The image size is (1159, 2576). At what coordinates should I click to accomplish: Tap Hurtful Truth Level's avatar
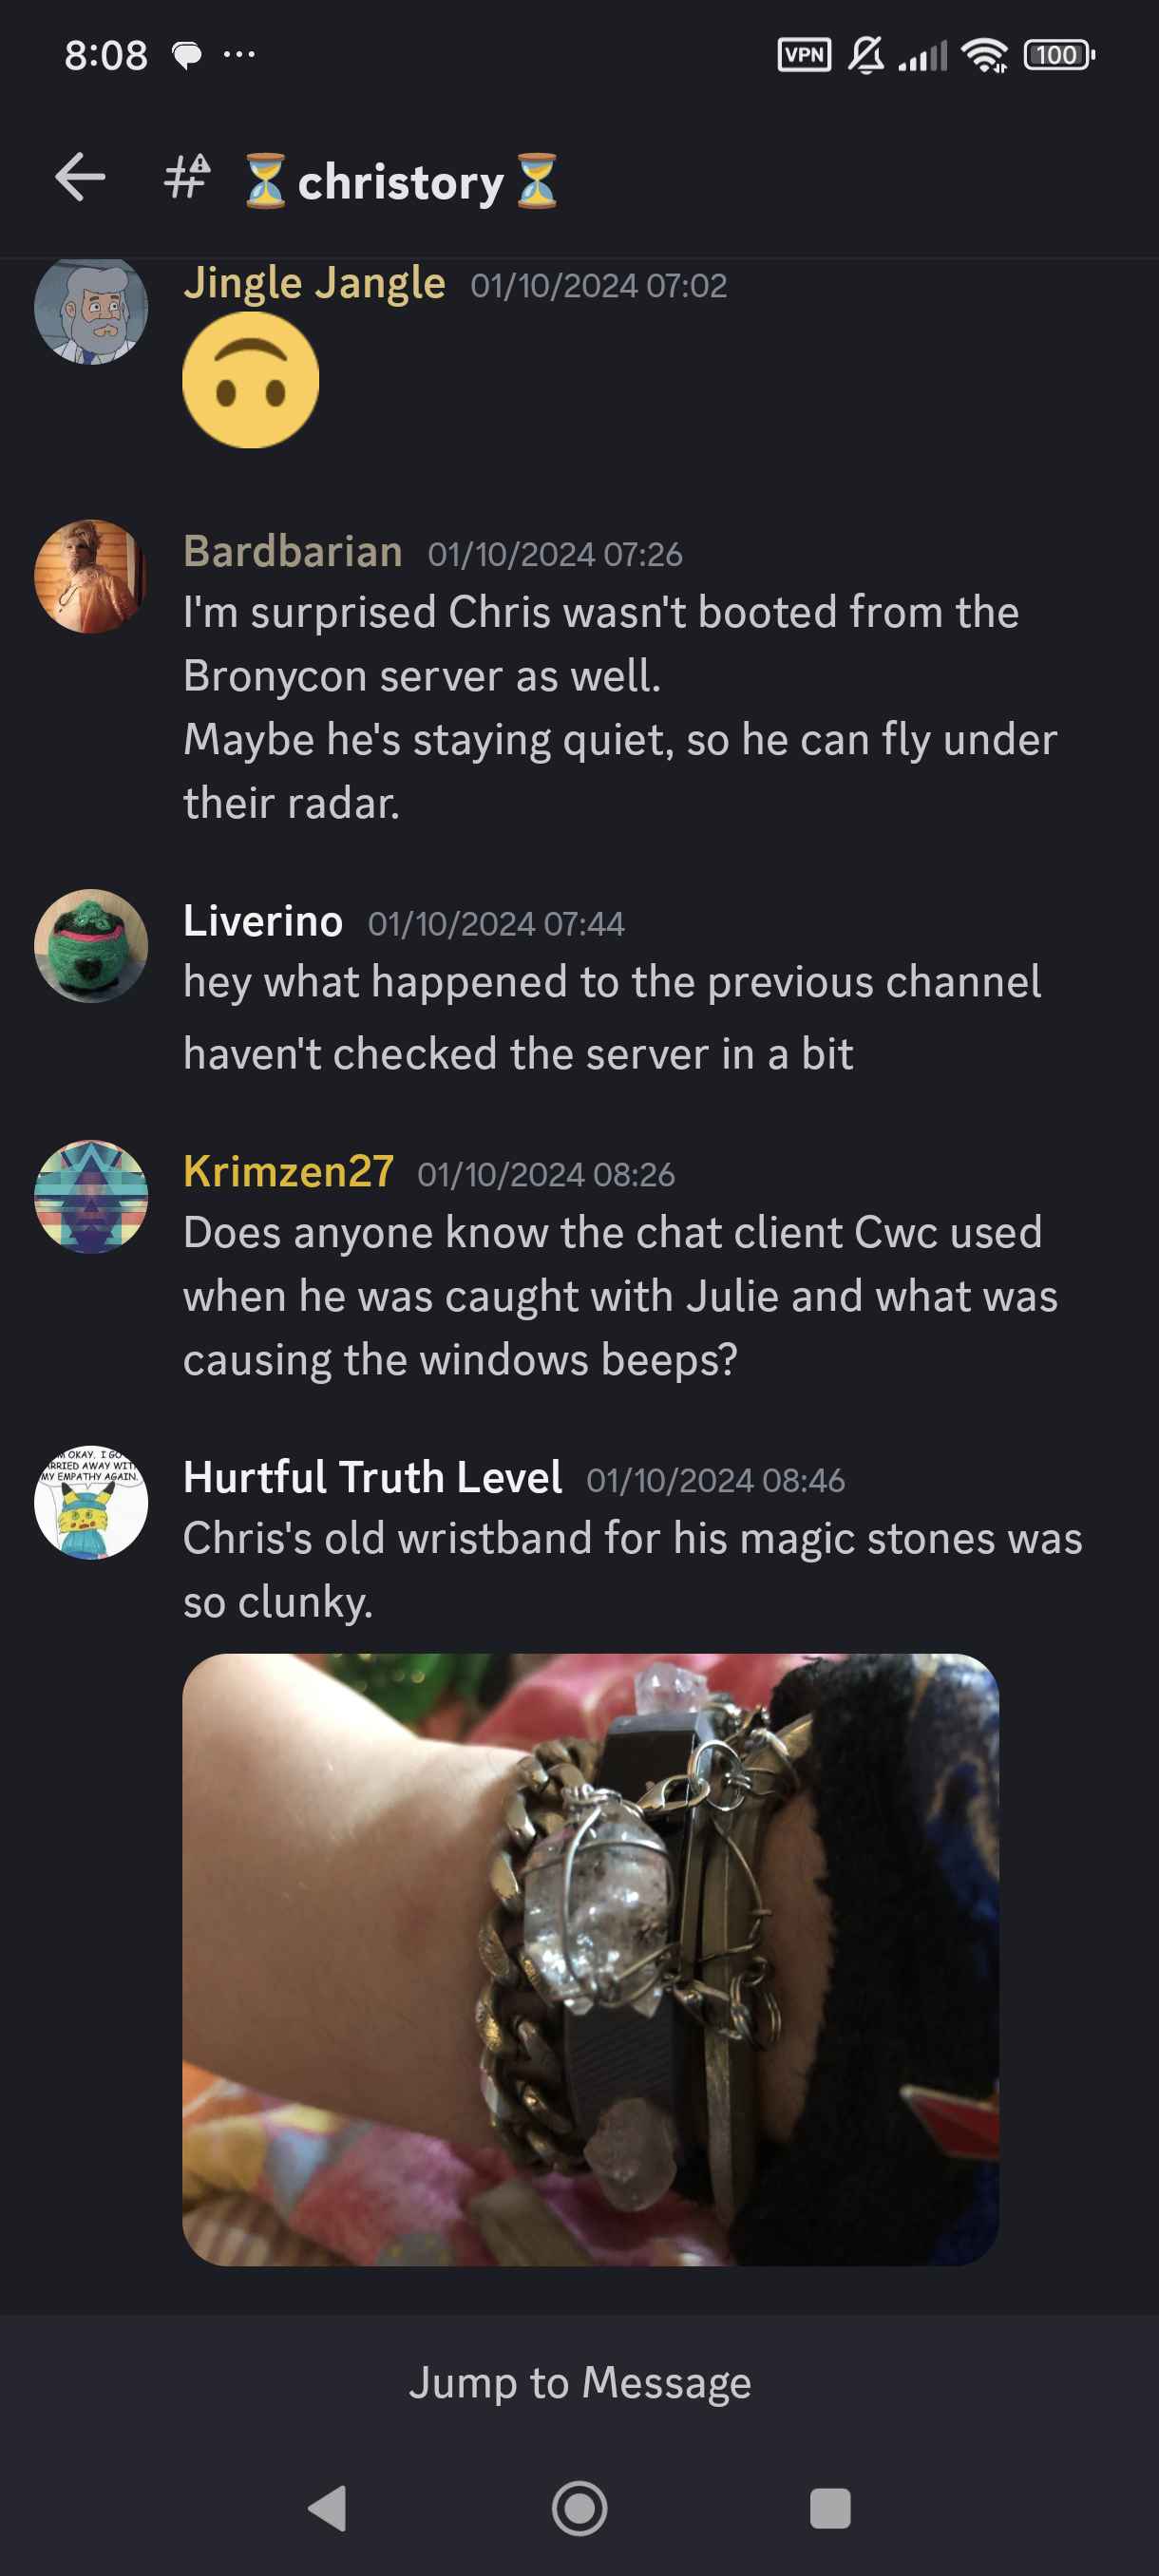click(x=91, y=1503)
